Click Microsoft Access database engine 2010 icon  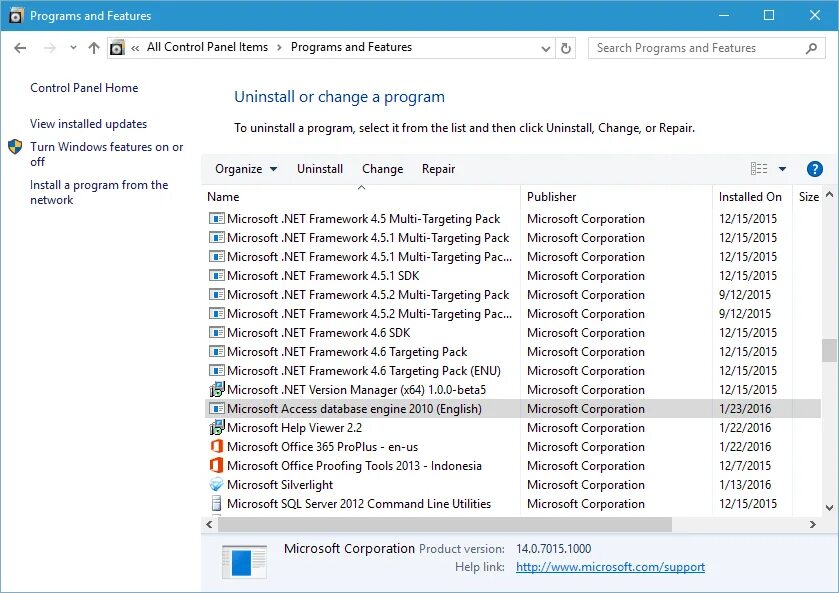216,409
